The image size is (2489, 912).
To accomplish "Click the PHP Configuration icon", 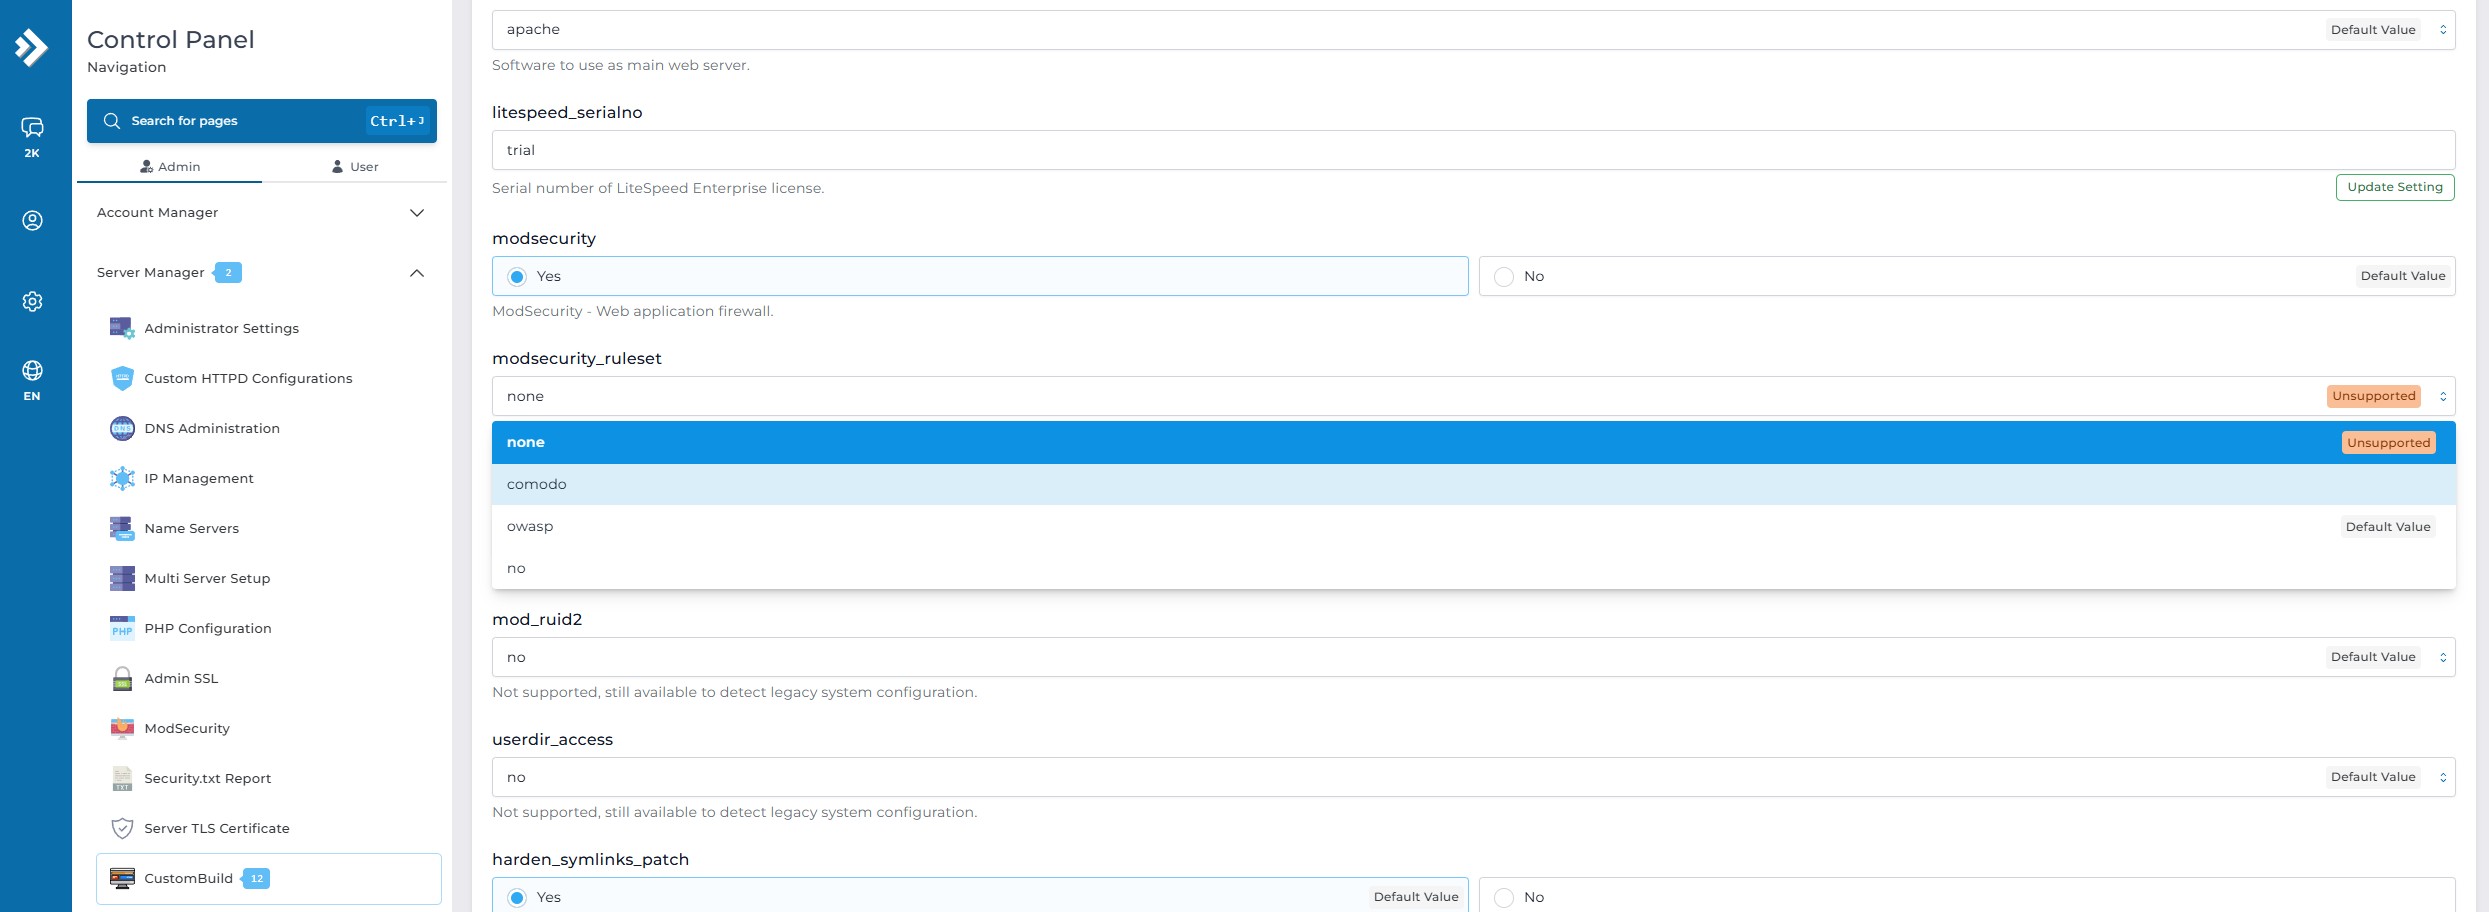I will 122,628.
